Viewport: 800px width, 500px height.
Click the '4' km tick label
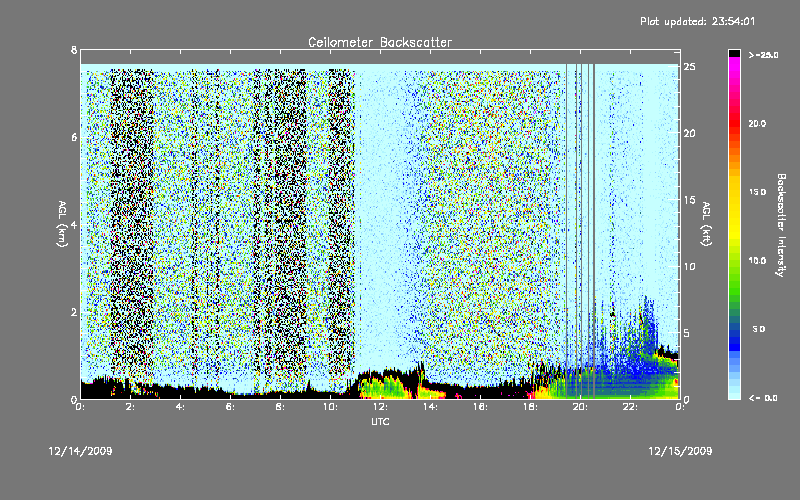pyautogui.click(x=74, y=224)
